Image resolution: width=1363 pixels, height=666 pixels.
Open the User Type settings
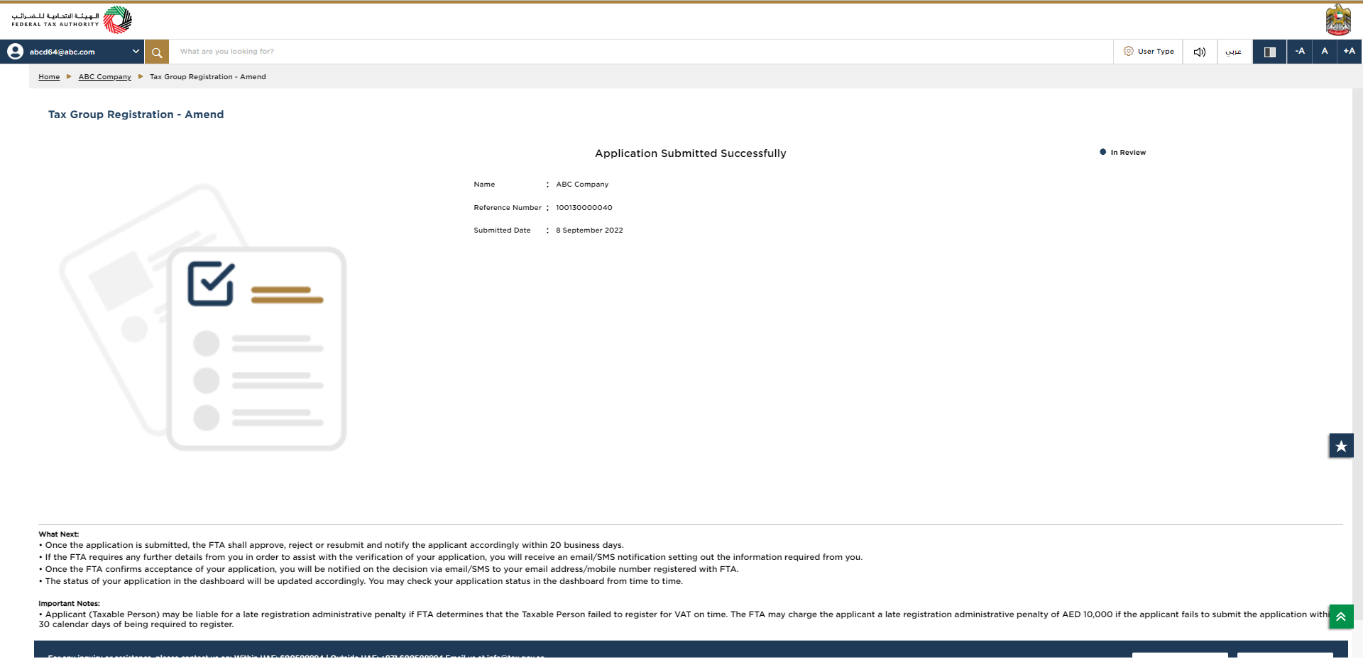click(x=1148, y=51)
